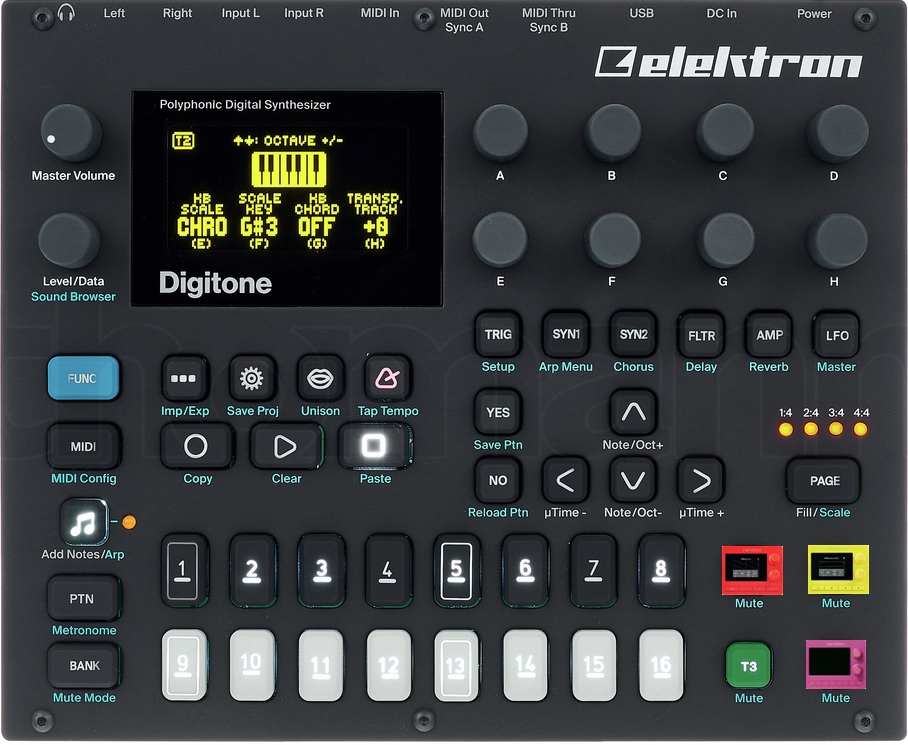The image size is (908, 745).
Task: Hit the Add Notes/Arp music note key
Action: (83, 523)
